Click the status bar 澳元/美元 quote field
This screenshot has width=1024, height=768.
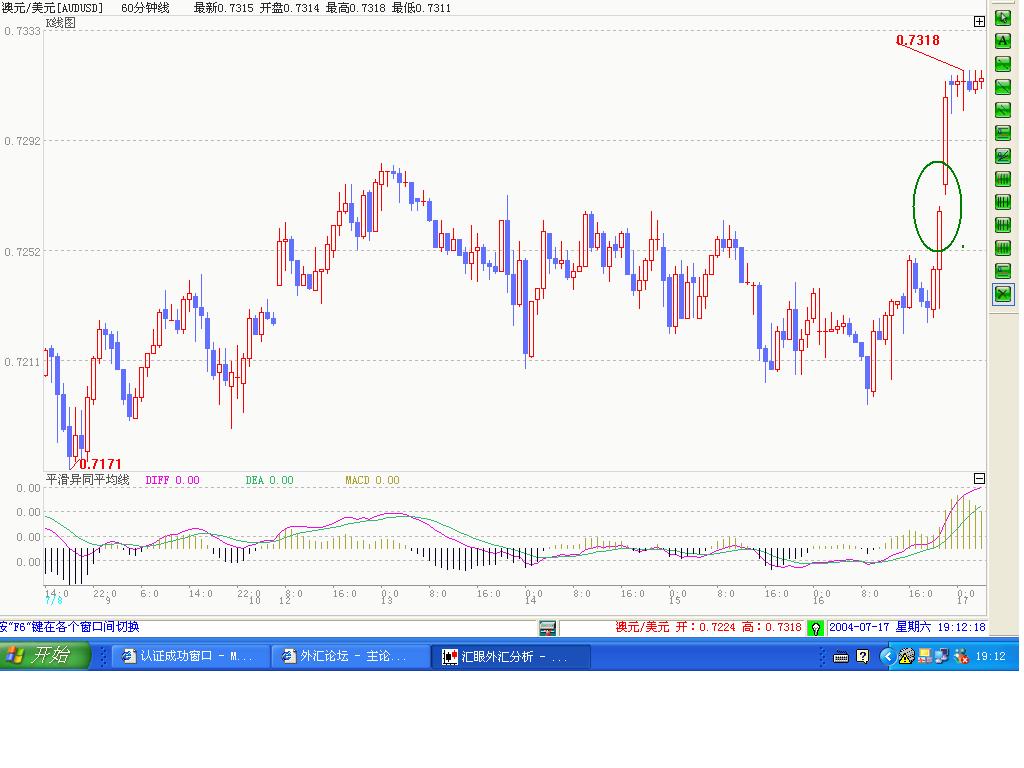(x=709, y=627)
